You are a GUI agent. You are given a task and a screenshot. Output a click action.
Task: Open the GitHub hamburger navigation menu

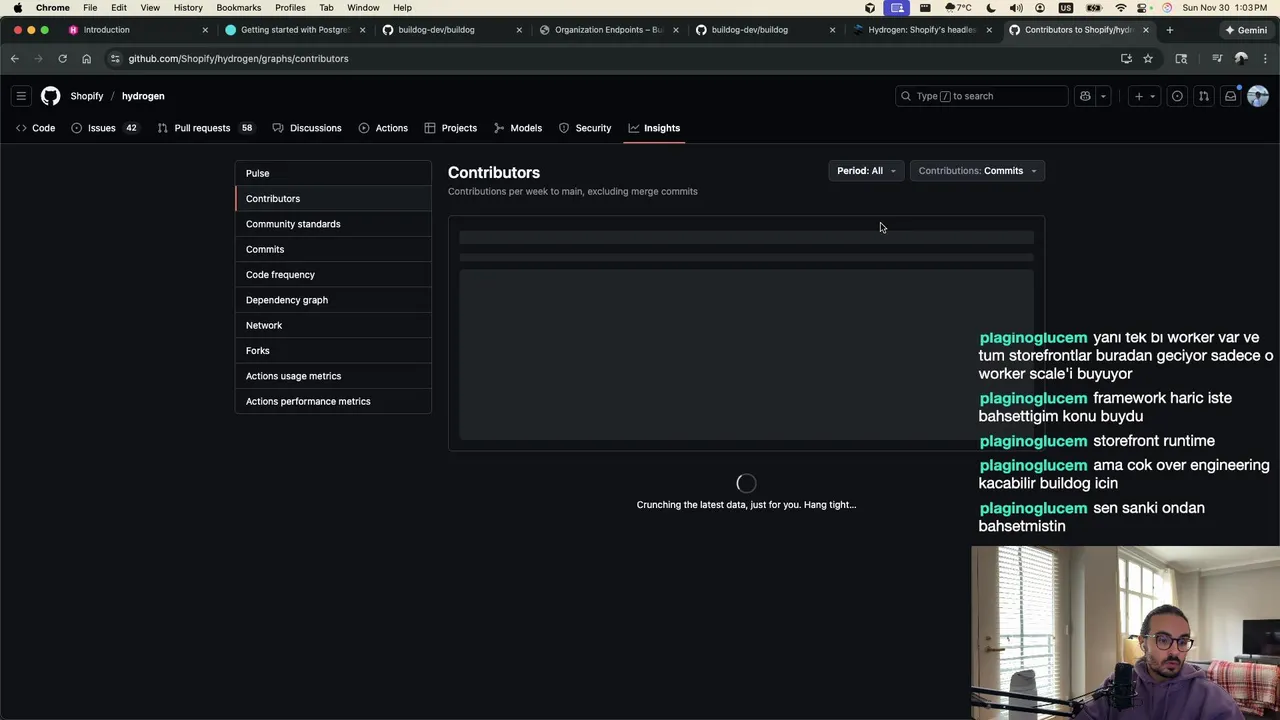21,96
